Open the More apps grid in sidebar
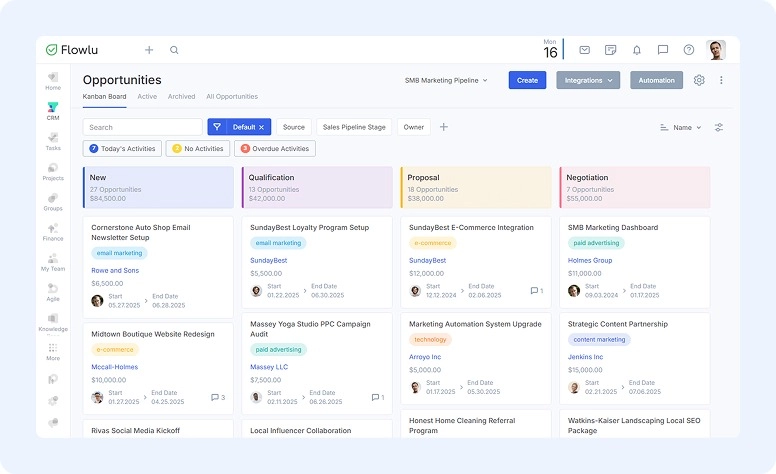 [53, 352]
